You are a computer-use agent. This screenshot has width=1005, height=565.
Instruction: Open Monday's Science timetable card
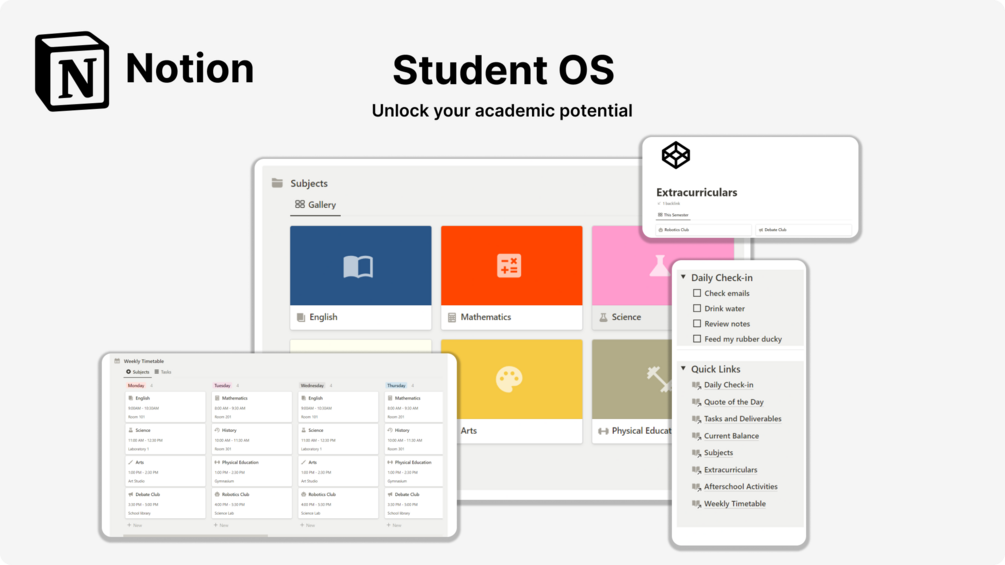coord(165,439)
